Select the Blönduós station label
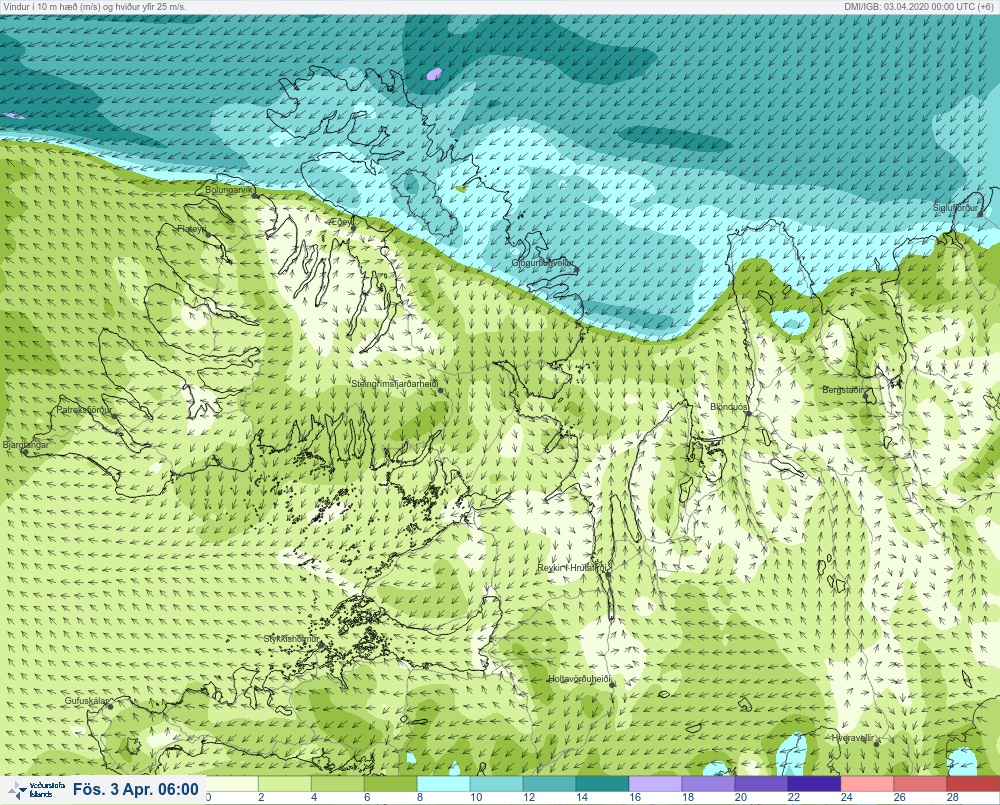 [728, 407]
